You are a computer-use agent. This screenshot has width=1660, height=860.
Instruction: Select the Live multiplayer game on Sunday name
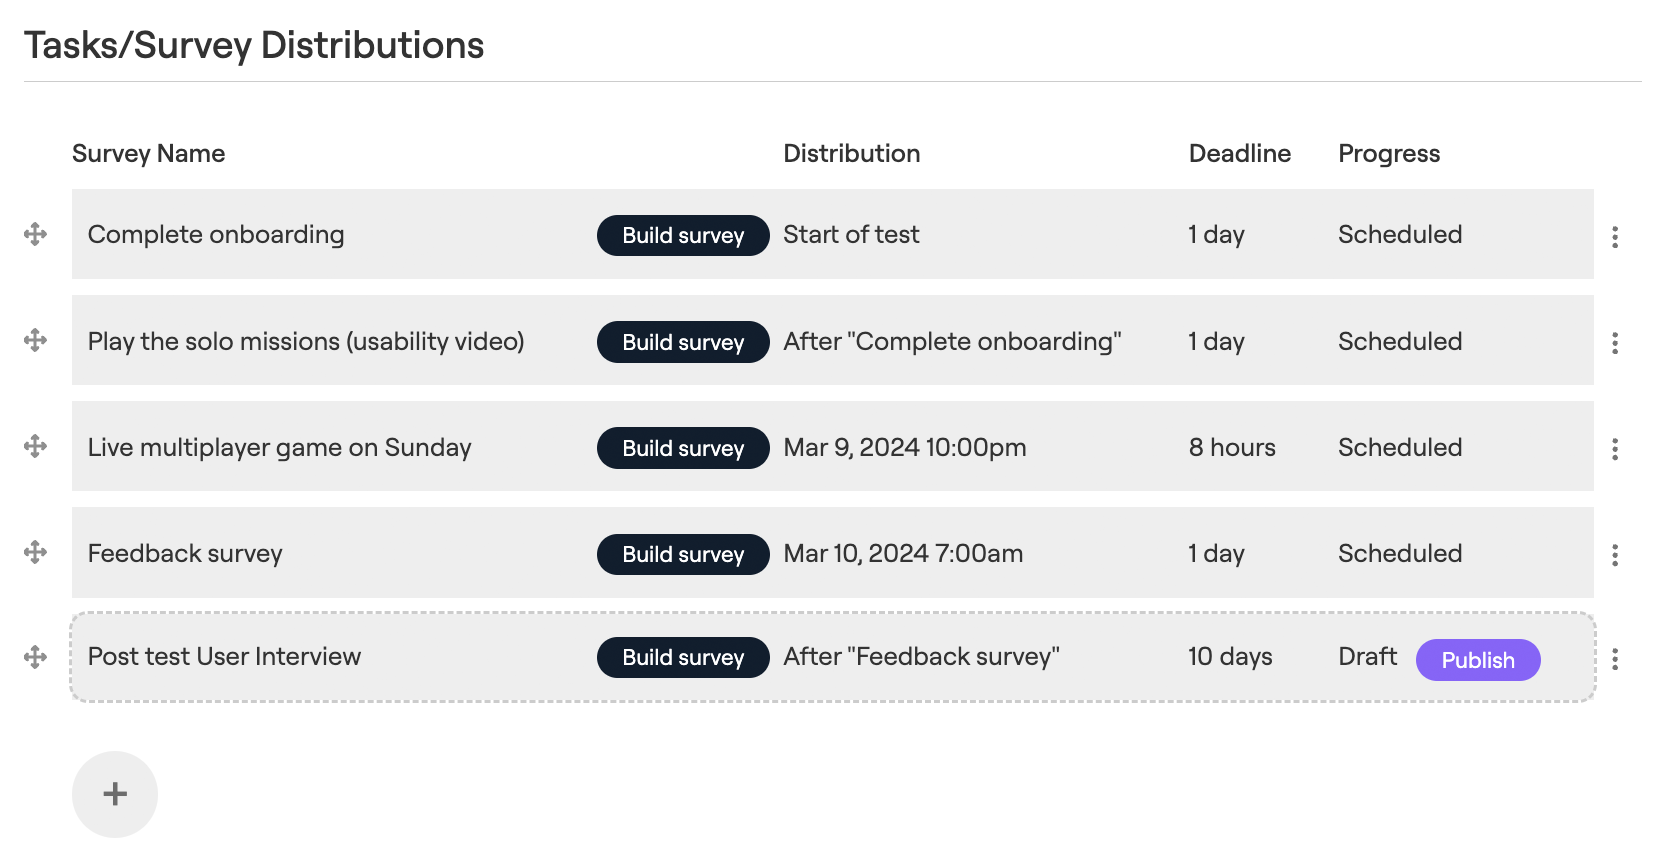[x=279, y=447]
